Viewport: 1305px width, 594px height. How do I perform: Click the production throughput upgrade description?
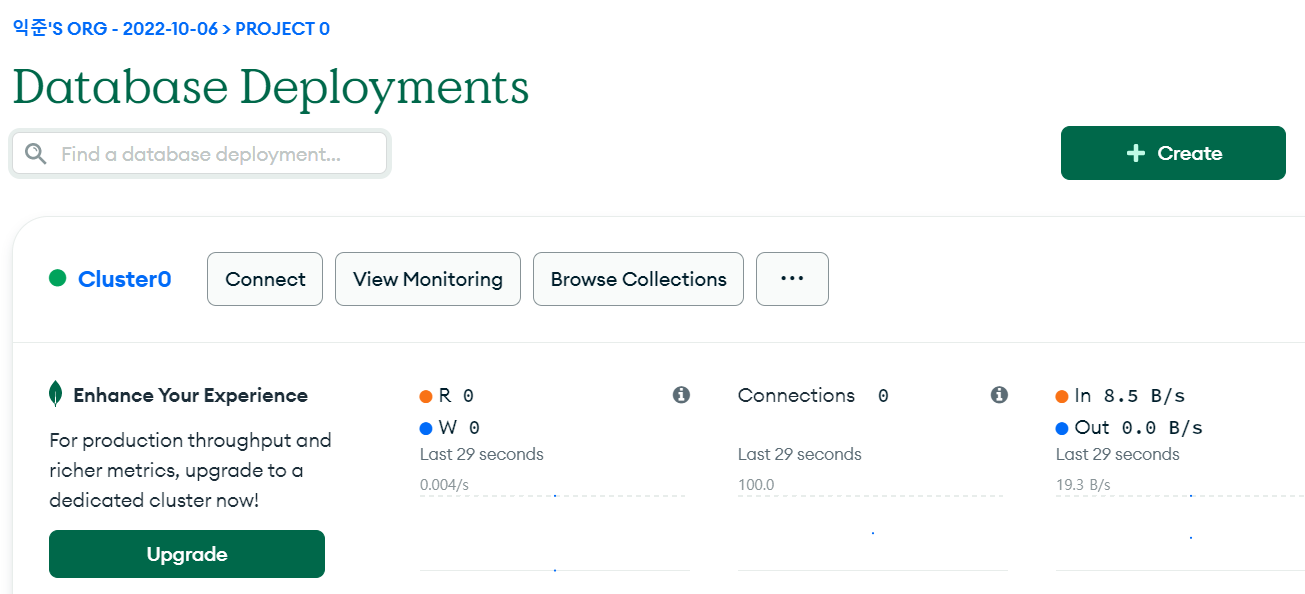pos(190,470)
